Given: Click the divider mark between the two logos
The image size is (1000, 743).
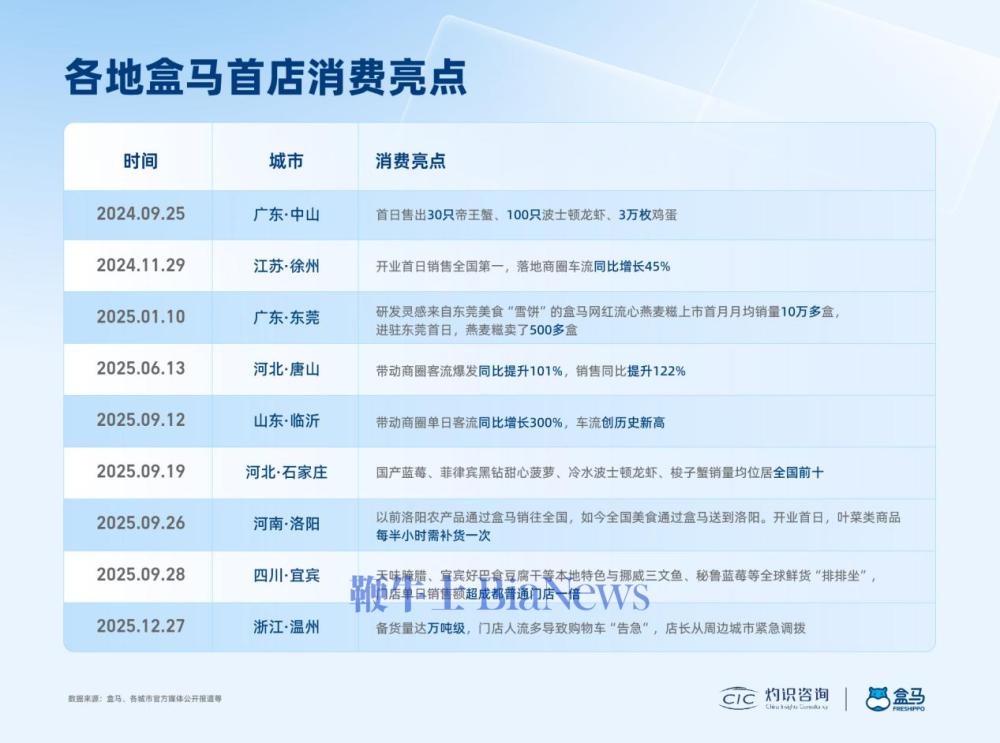Looking at the screenshot, I should pyautogui.click(x=846, y=697).
